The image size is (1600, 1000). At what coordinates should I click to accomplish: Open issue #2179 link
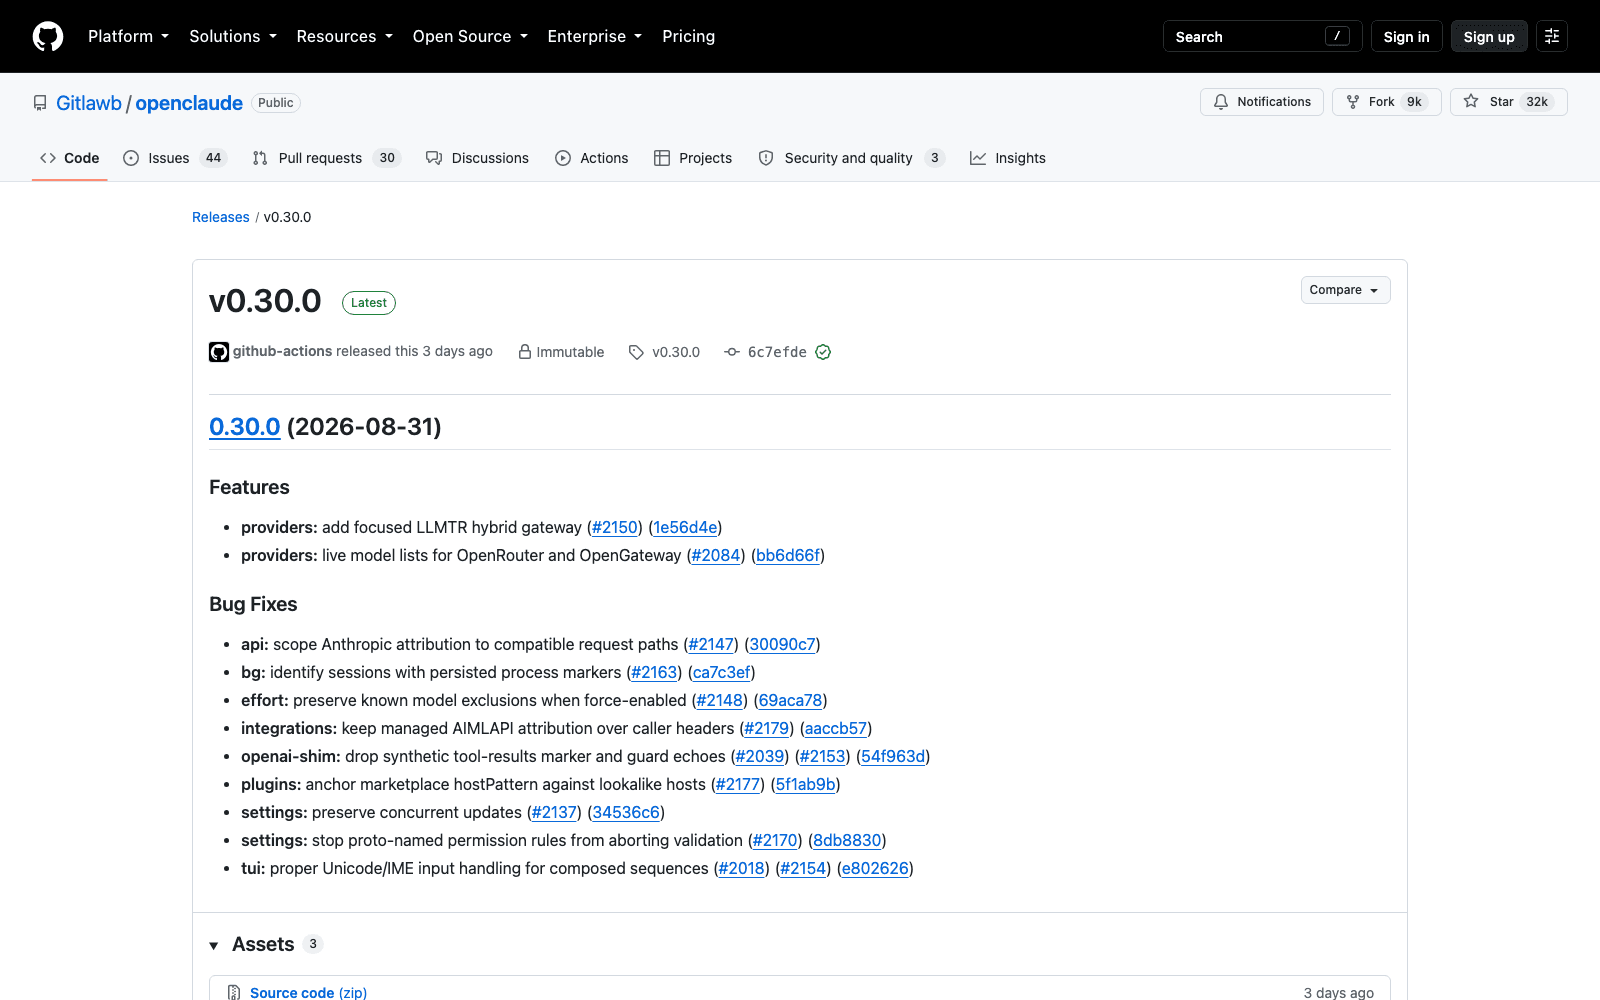(767, 728)
